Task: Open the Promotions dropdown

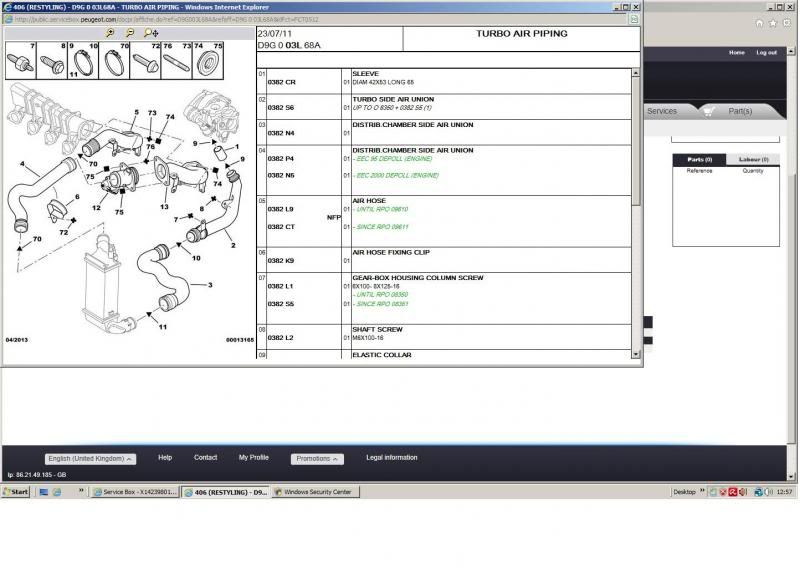Action: (x=317, y=459)
